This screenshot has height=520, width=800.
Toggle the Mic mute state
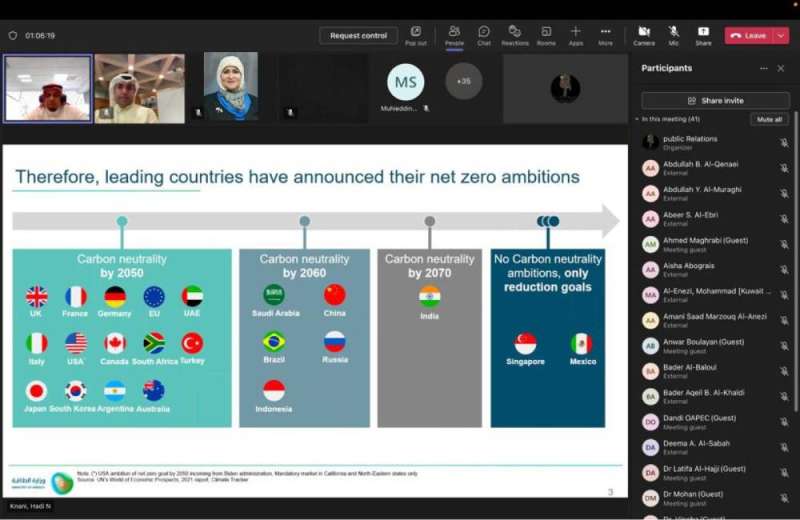point(673,35)
